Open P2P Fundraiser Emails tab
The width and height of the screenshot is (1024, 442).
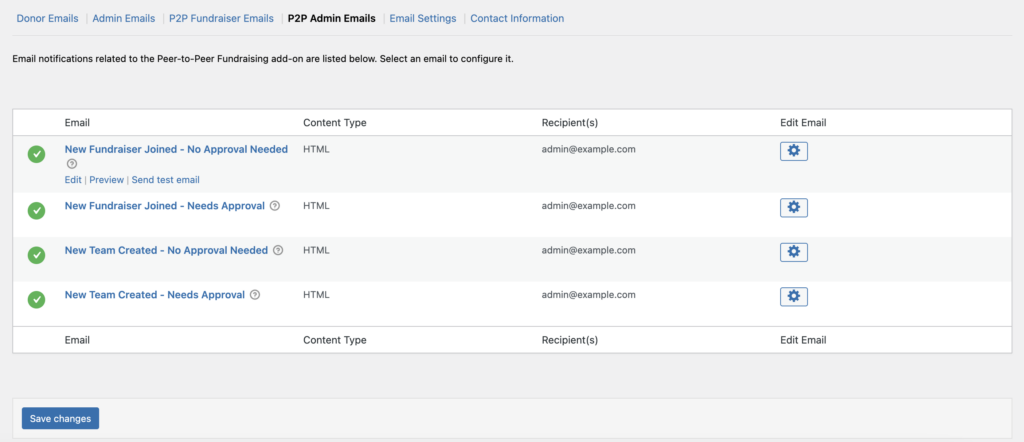coord(221,18)
